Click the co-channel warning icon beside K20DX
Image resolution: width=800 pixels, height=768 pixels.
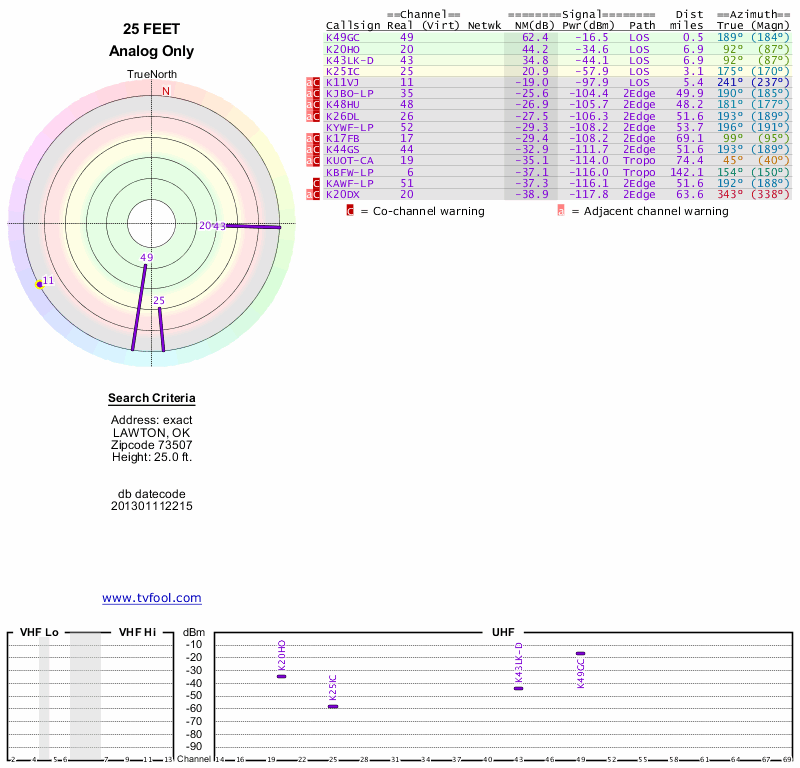[317, 194]
